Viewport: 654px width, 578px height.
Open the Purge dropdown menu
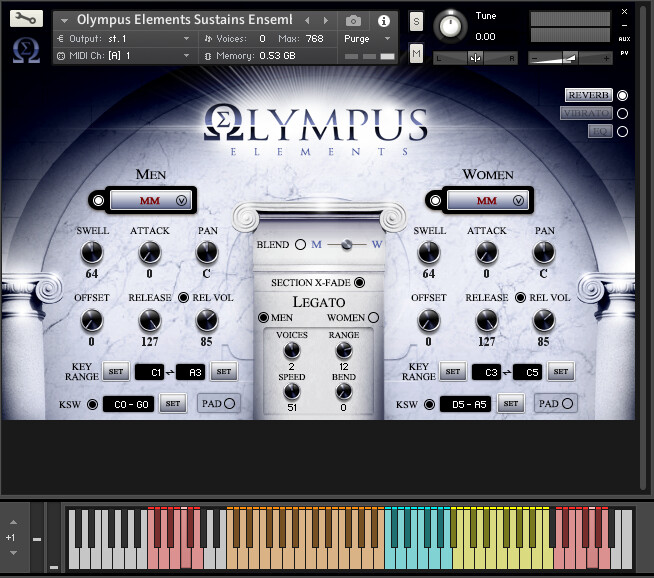(x=367, y=39)
